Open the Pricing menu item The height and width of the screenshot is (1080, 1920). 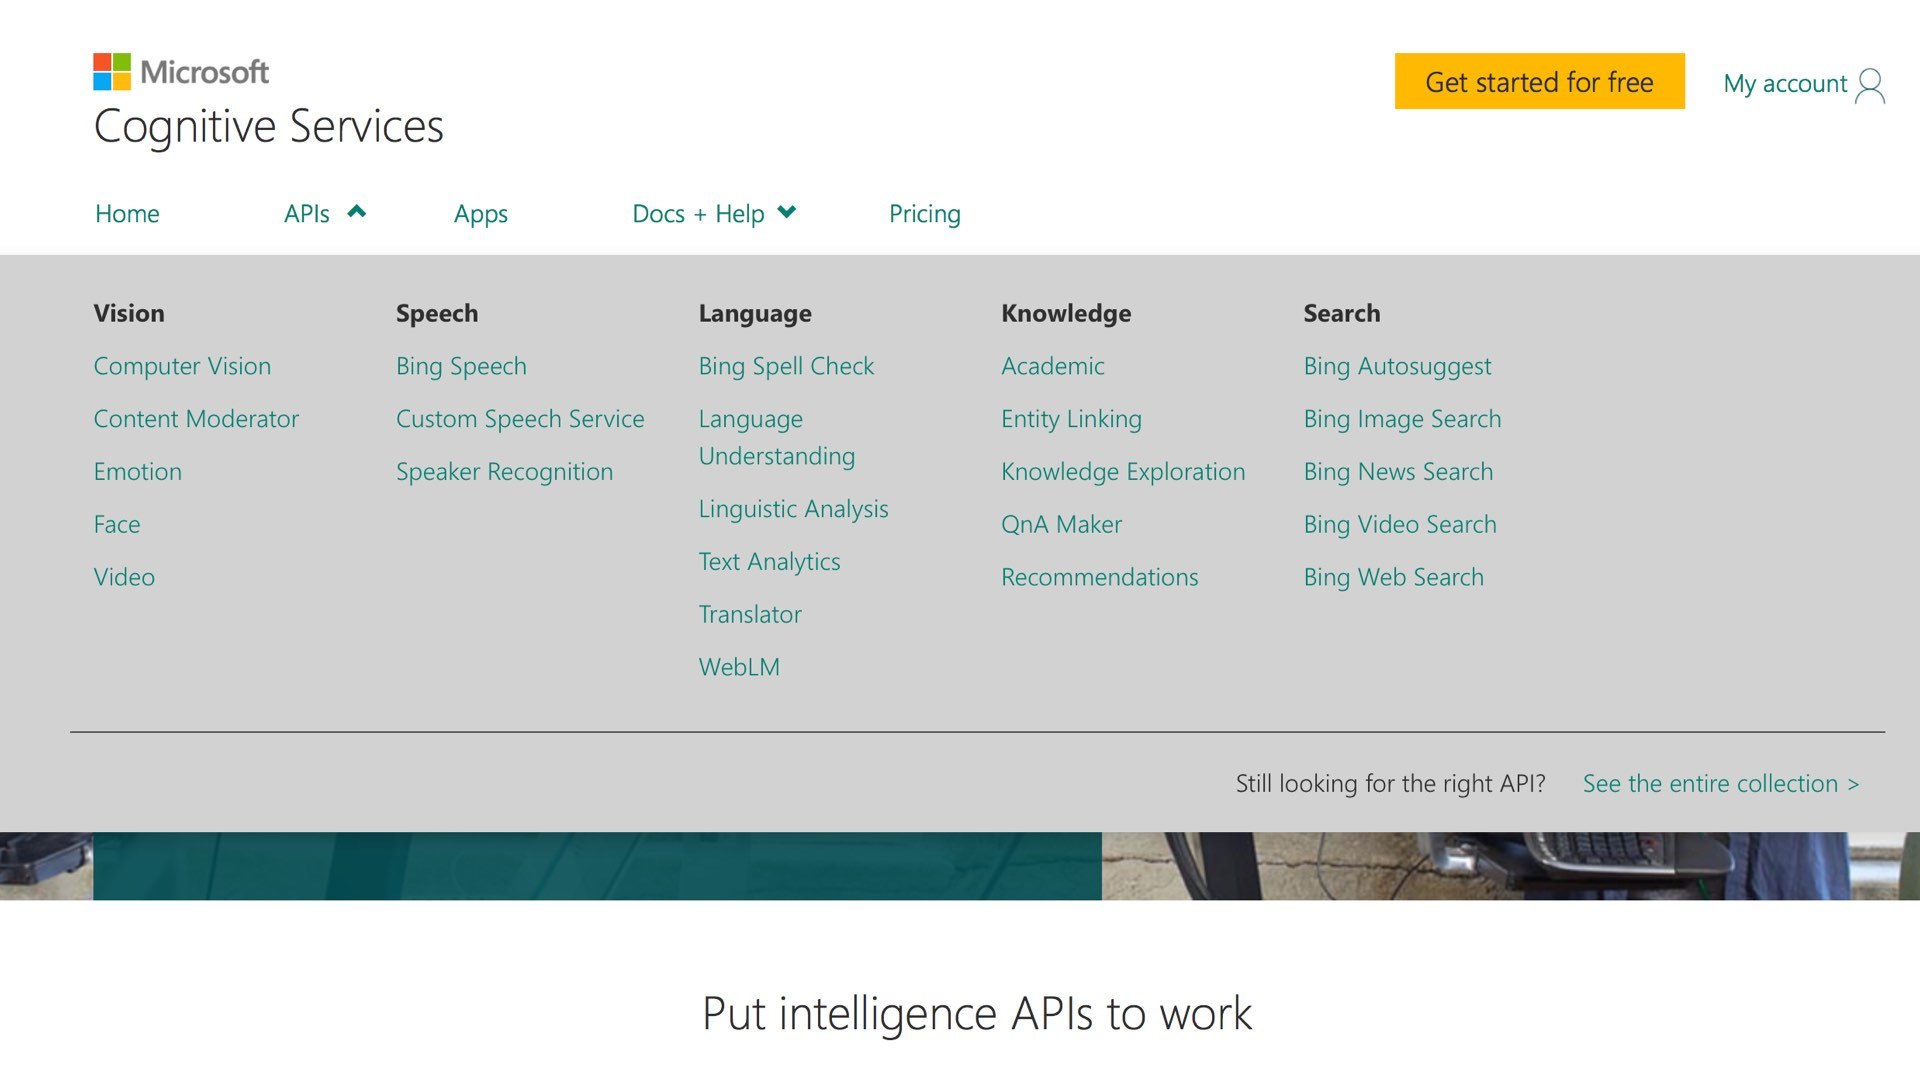tap(924, 214)
